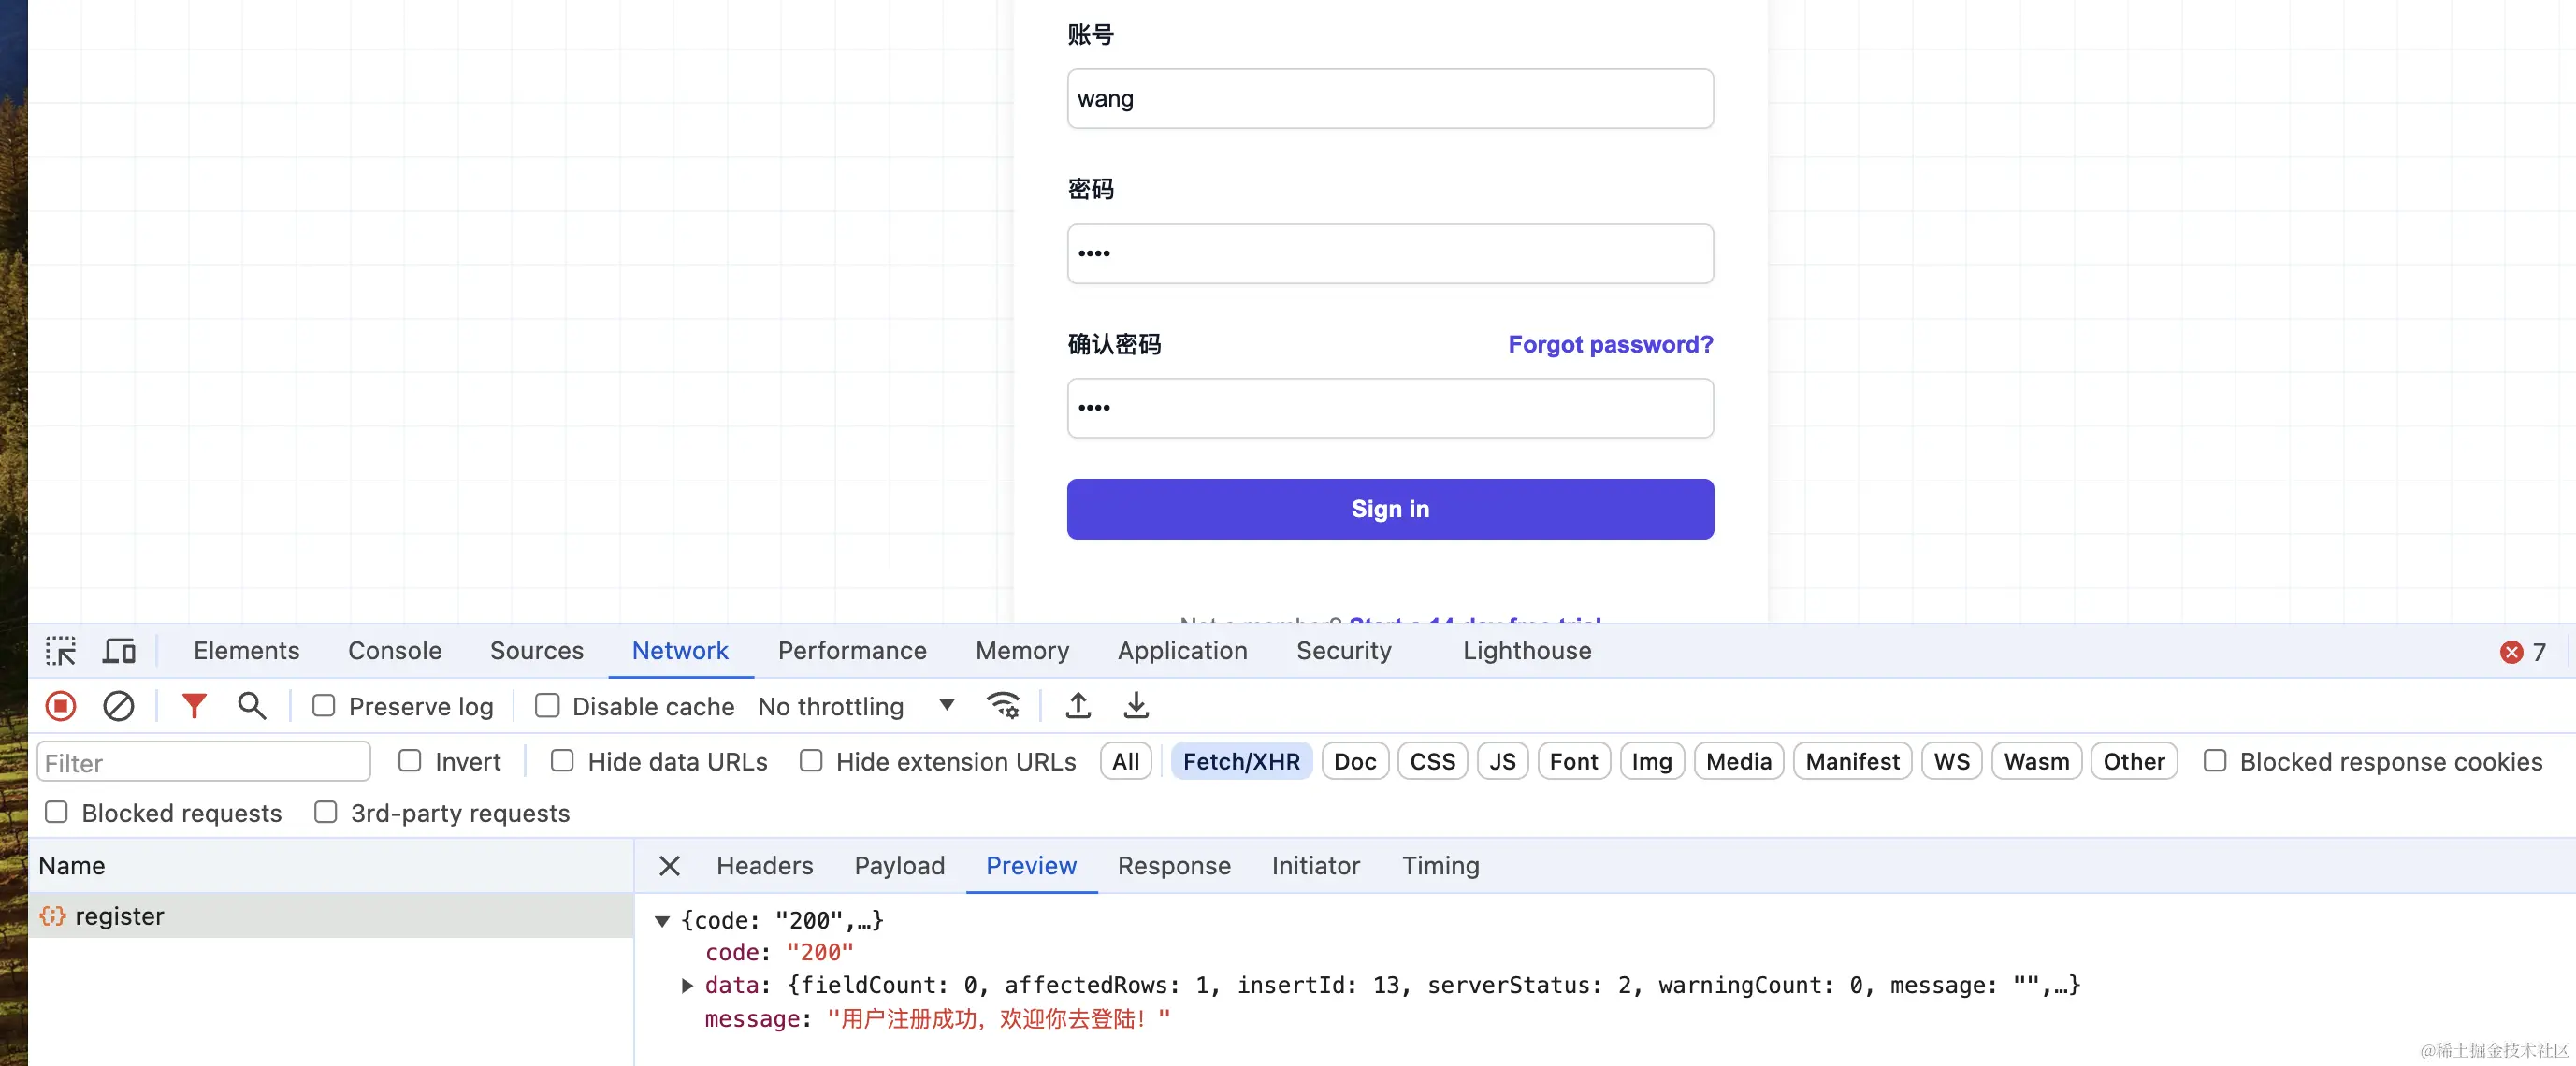Click the Filter text input field
Screen dimensions: 2576x1066
click(204, 763)
